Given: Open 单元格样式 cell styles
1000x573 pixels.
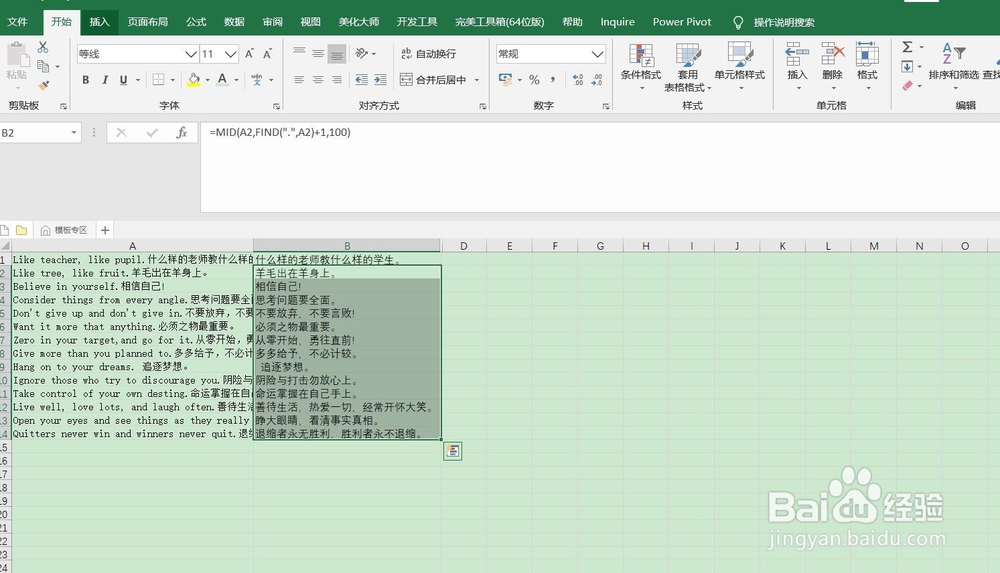Looking at the screenshot, I should [x=740, y=66].
